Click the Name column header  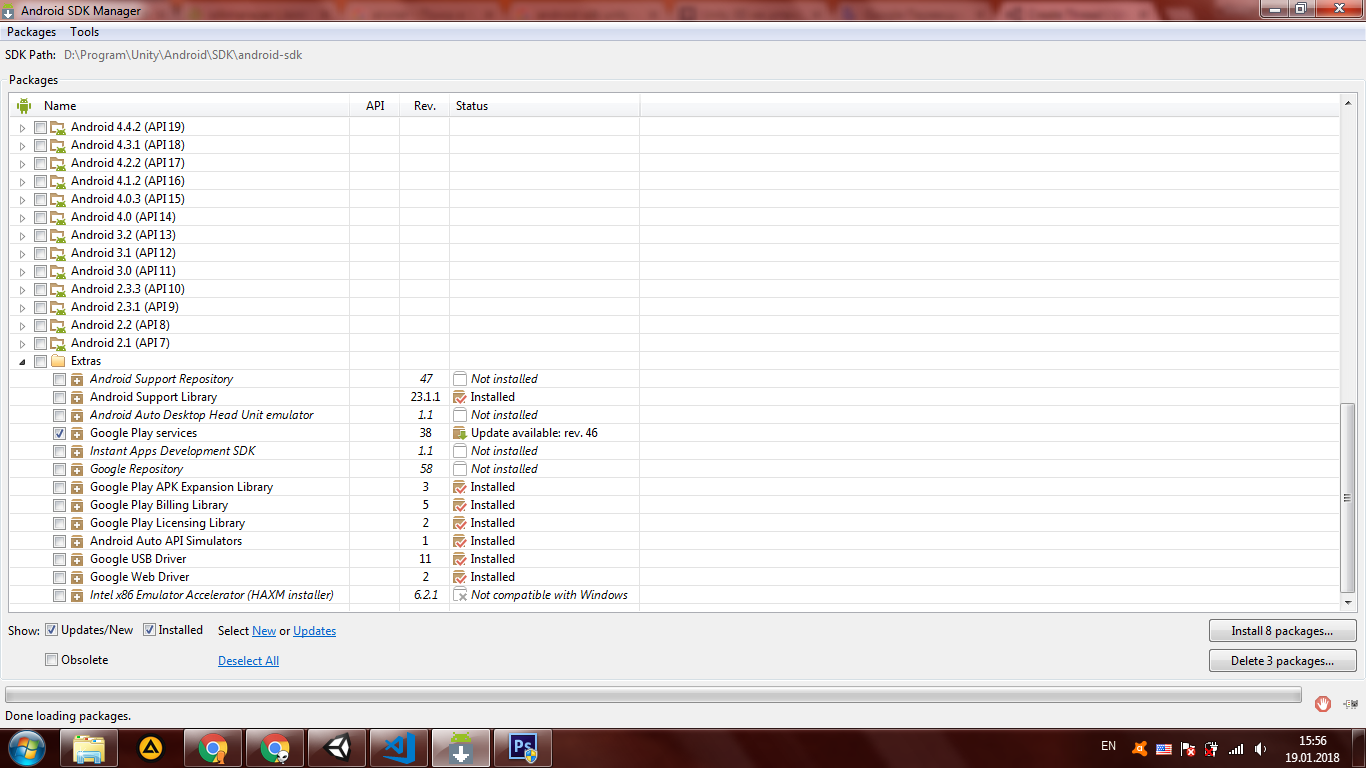180,106
